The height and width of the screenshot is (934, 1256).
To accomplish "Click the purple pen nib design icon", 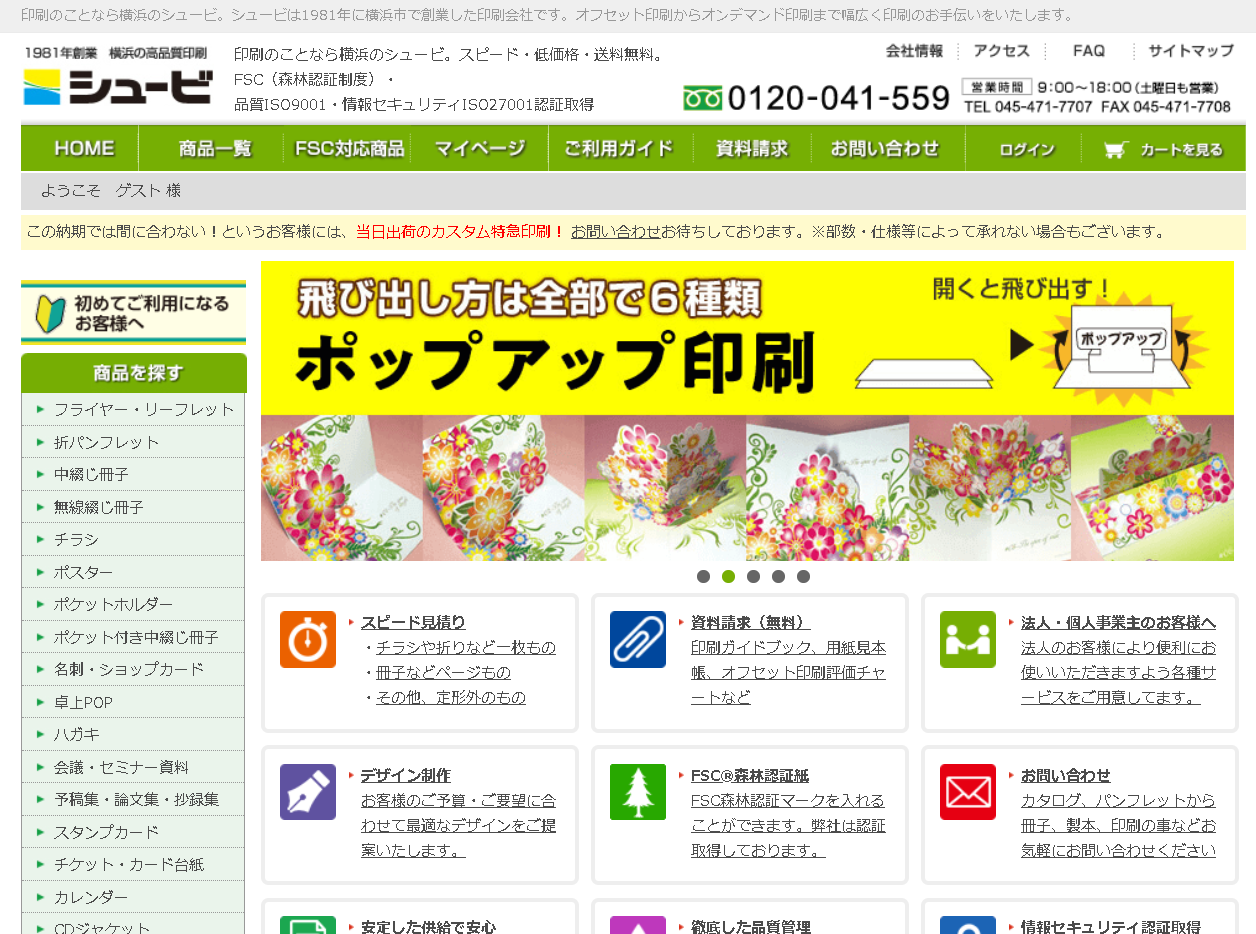I will [x=308, y=792].
